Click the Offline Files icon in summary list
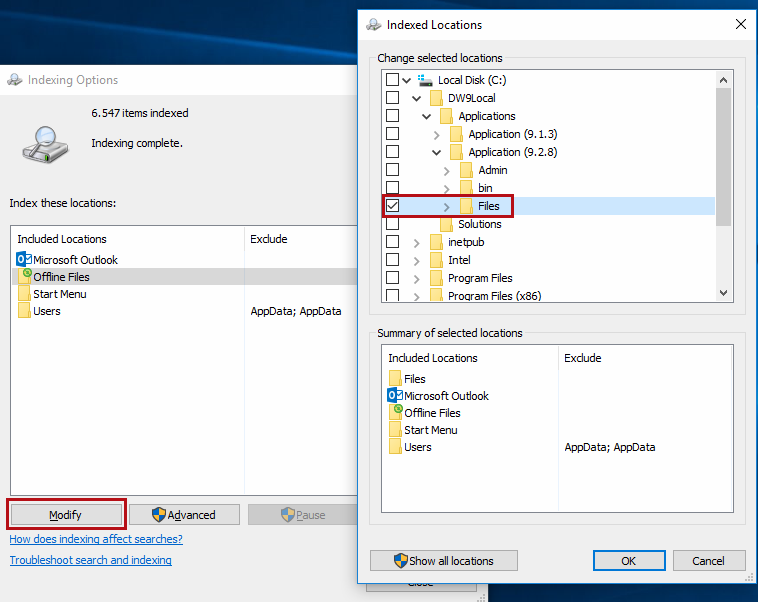 coord(395,412)
